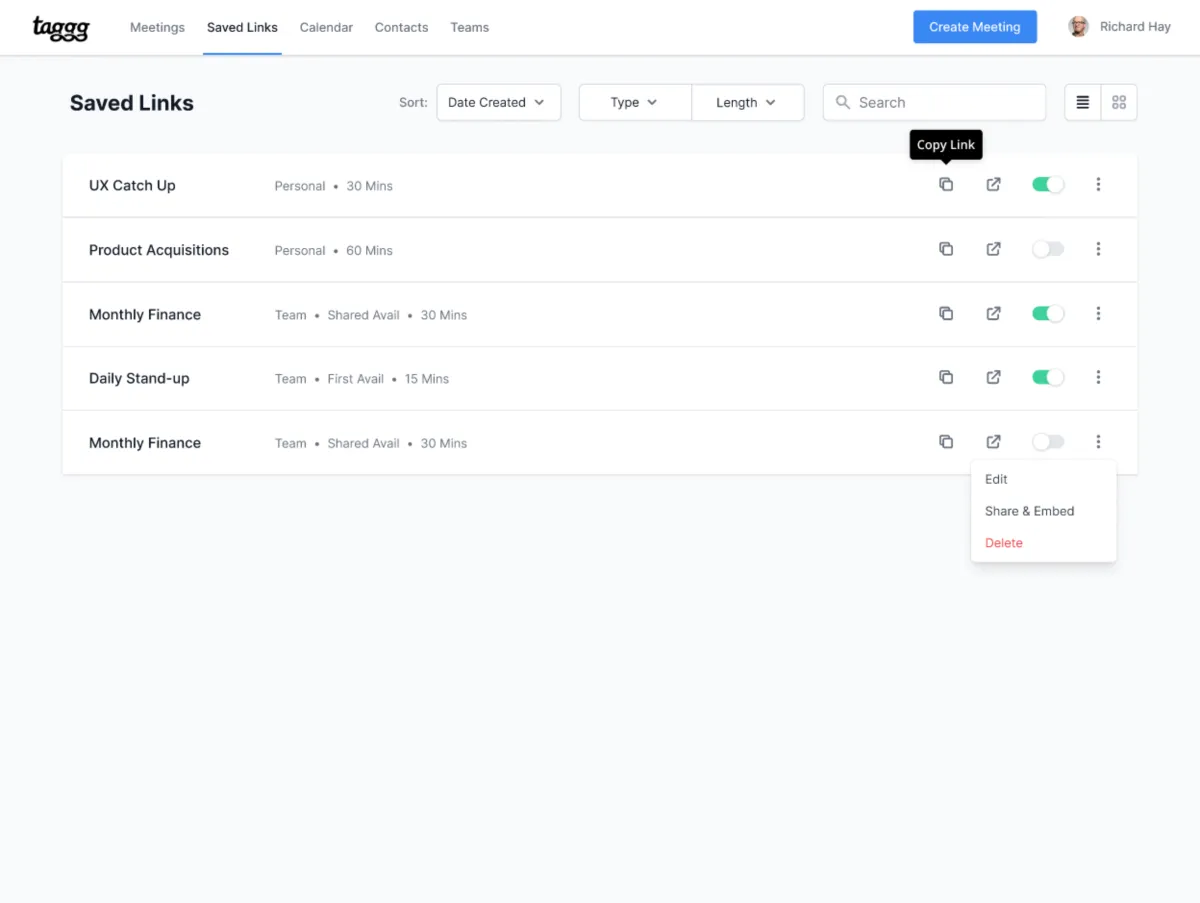This screenshot has height=903, width=1200.
Task: Open more options for UX Catch Up
Action: (1098, 185)
